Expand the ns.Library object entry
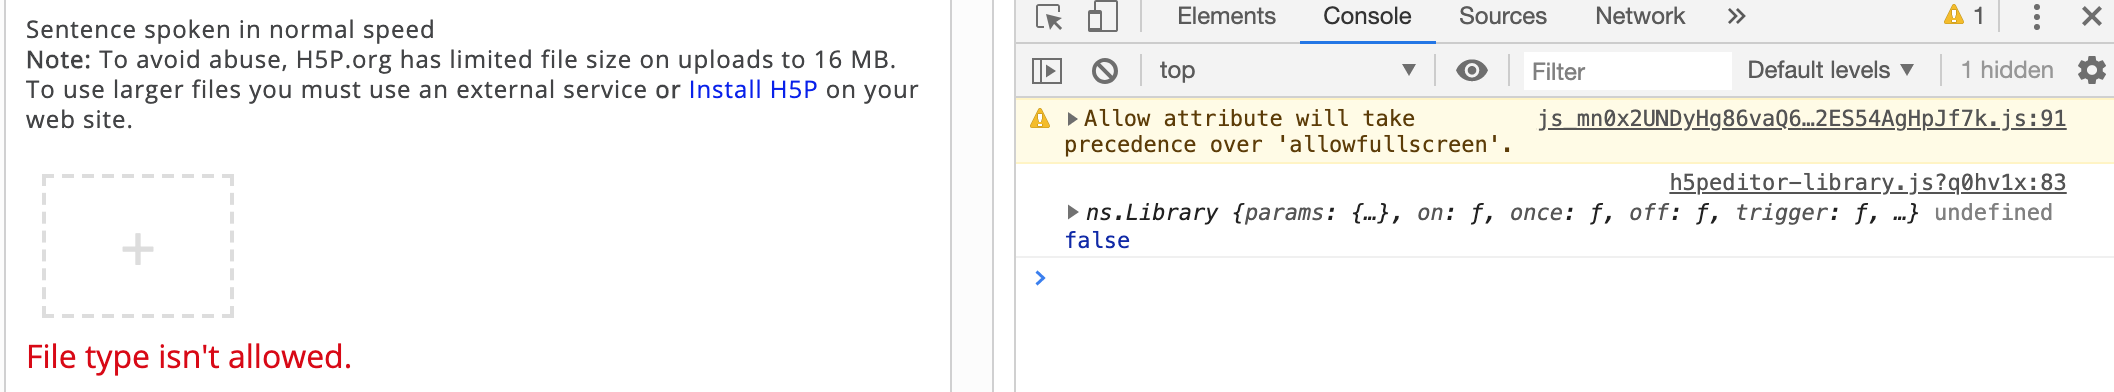2114x392 pixels. (x=1073, y=212)
